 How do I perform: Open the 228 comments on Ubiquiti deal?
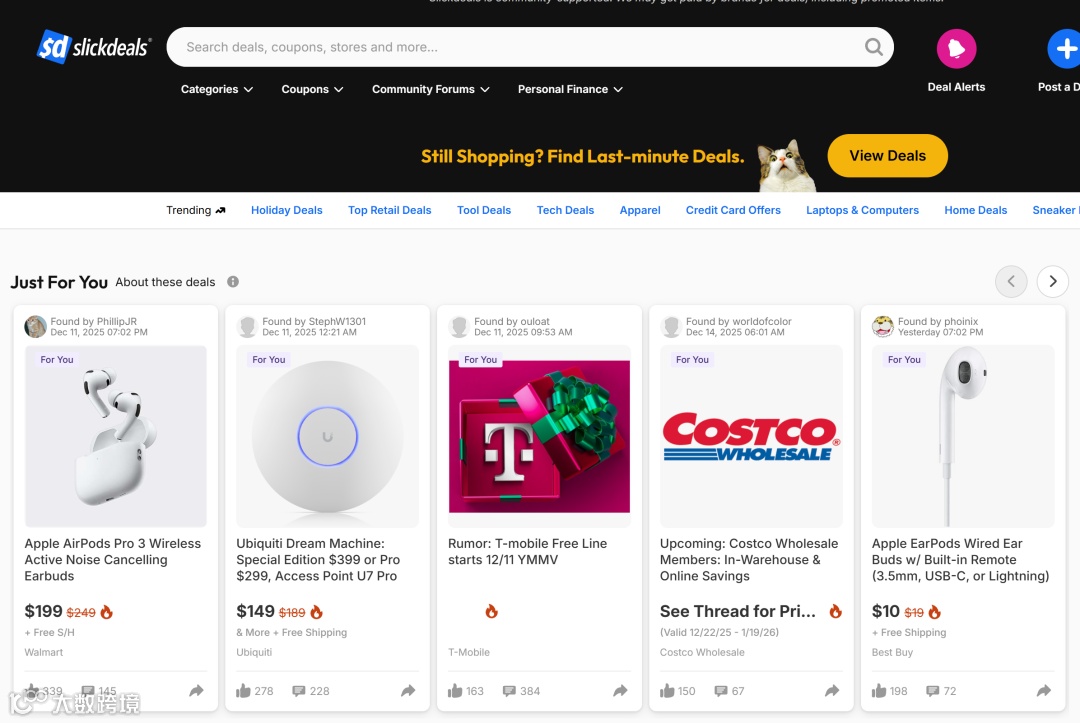[x=311, y=691]
